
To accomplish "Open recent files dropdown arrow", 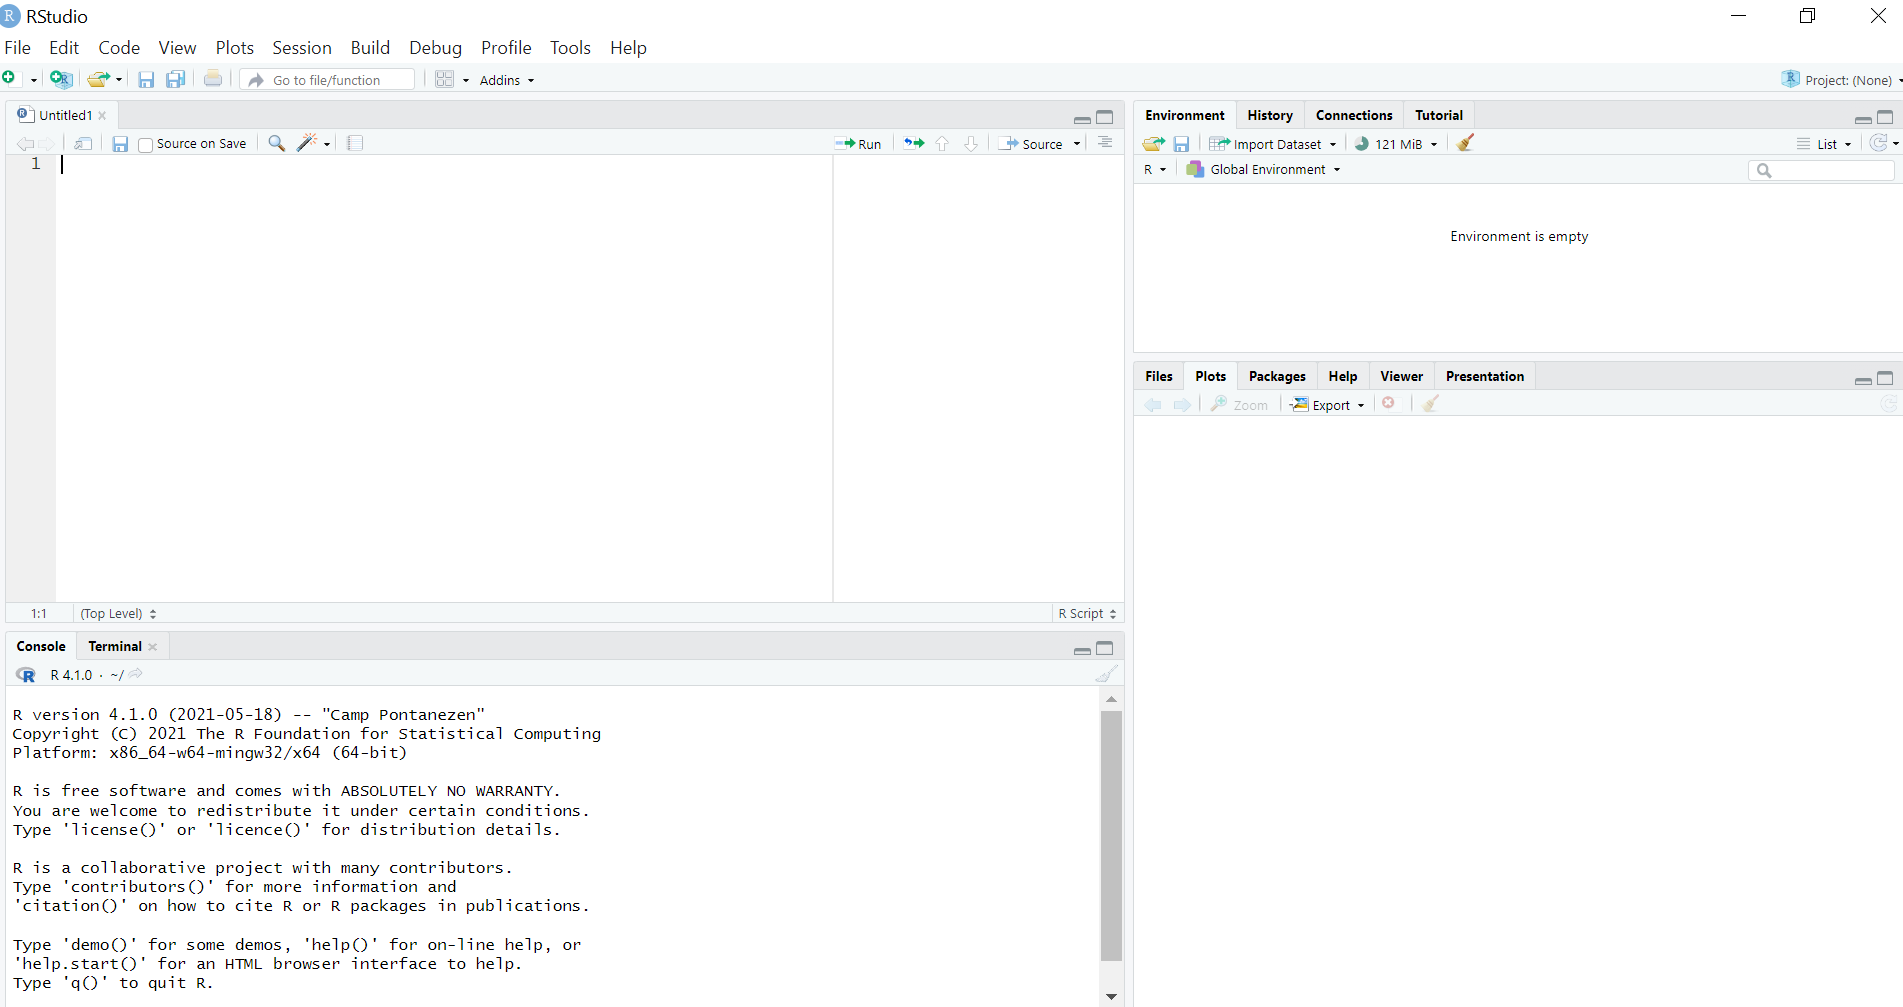I will [x=119, y=80].
